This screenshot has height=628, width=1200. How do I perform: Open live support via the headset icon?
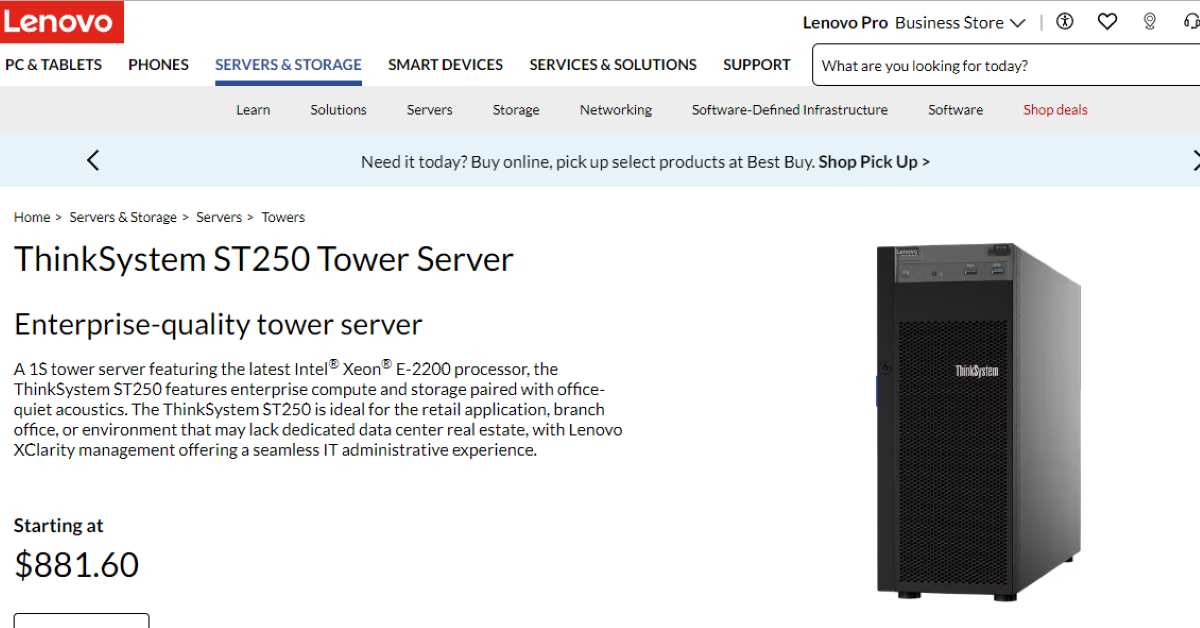[x=1189, y=21]
